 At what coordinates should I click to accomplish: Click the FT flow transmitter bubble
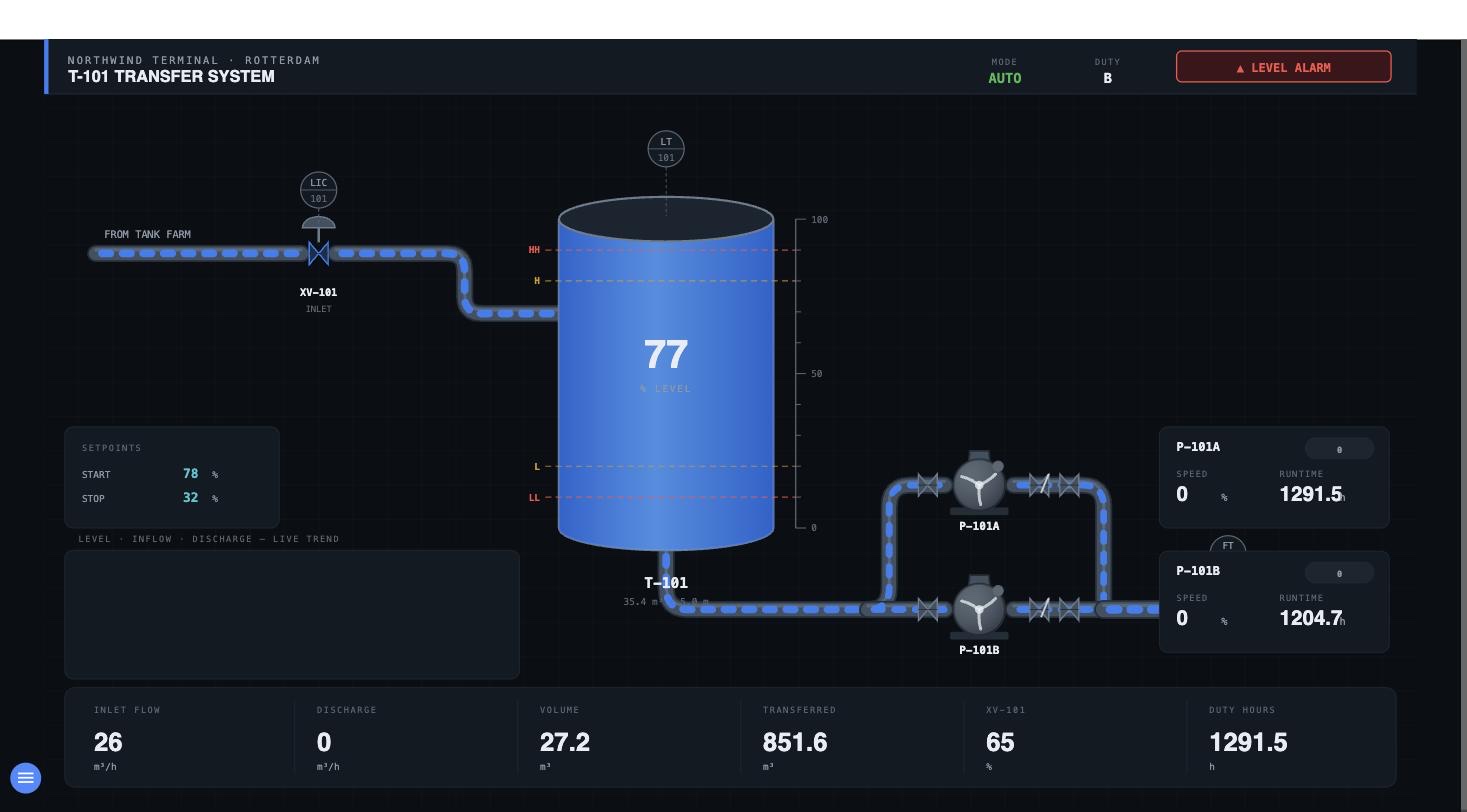(x=1228, y=545)
